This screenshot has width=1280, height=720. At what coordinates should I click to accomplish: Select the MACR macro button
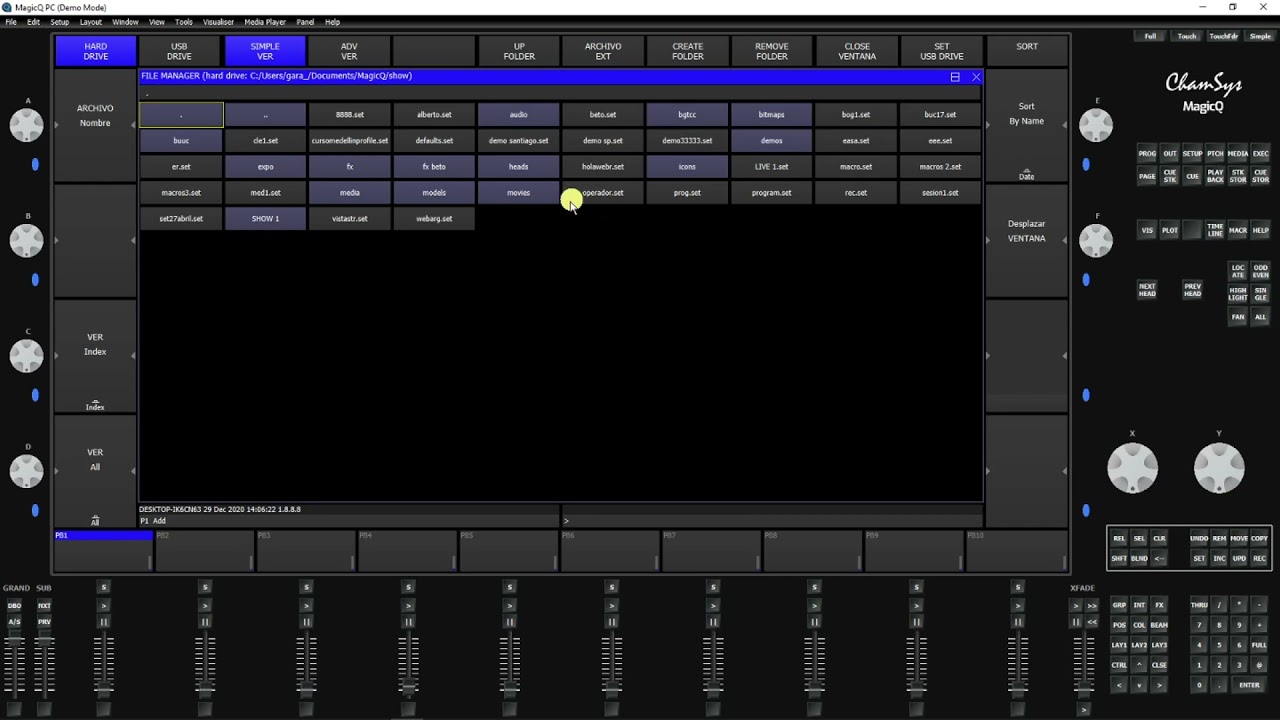(x=1238, y=230)
